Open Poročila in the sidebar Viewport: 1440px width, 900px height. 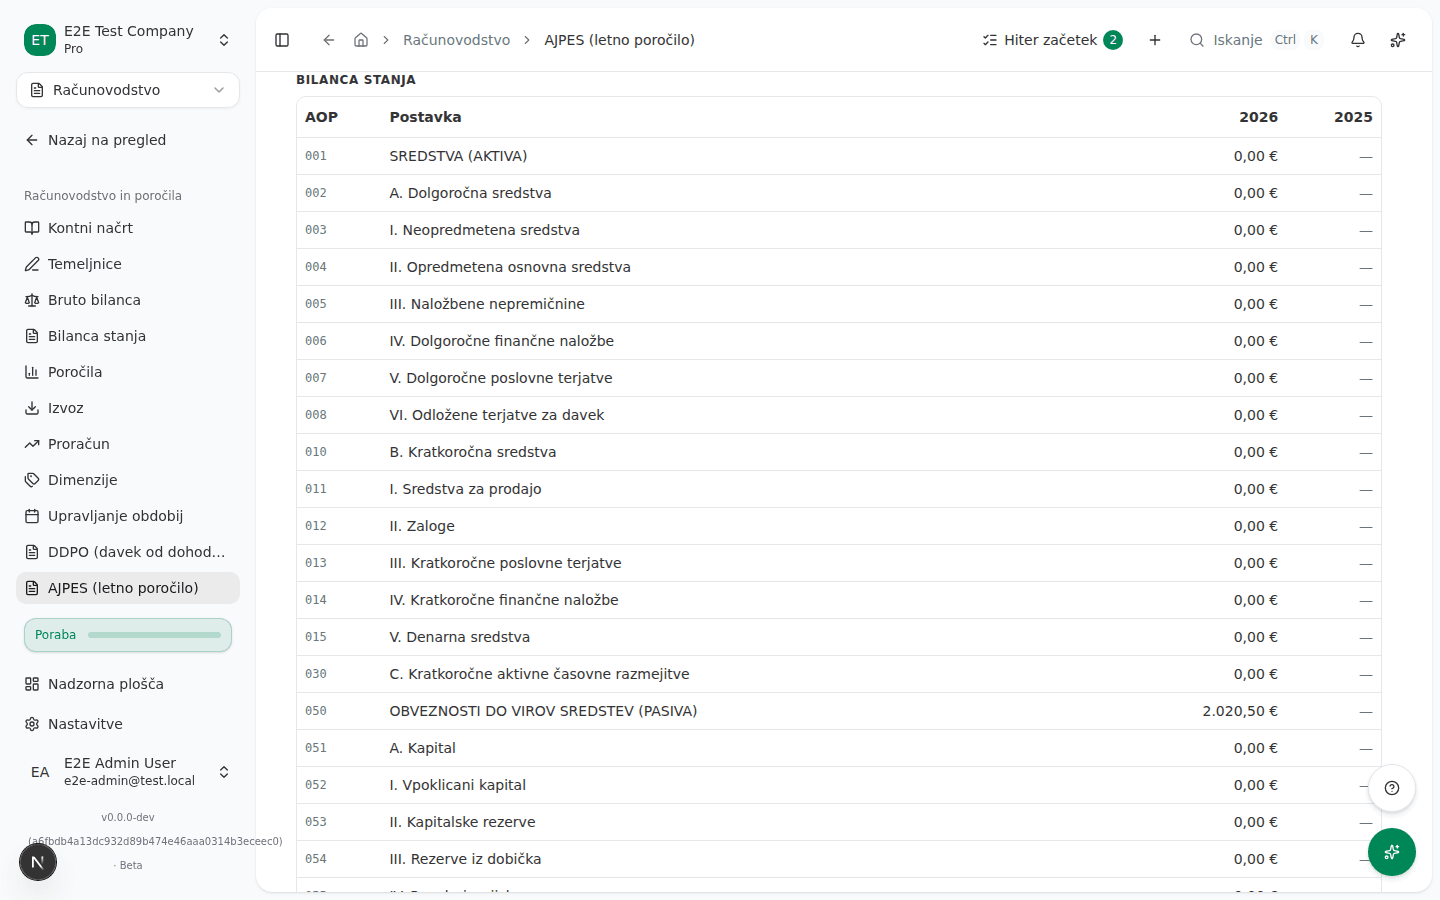(x=128, y=372)
